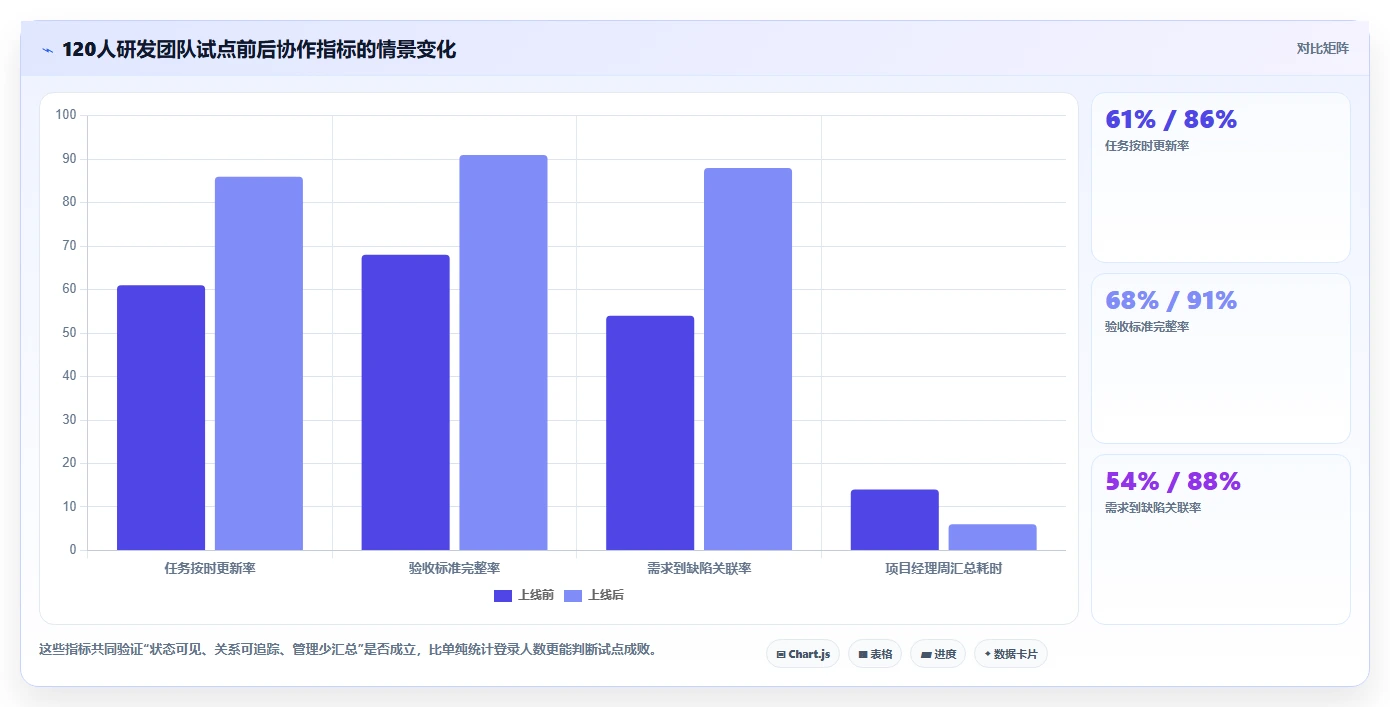Click the Chart.js tag pill

coord(803,654)
